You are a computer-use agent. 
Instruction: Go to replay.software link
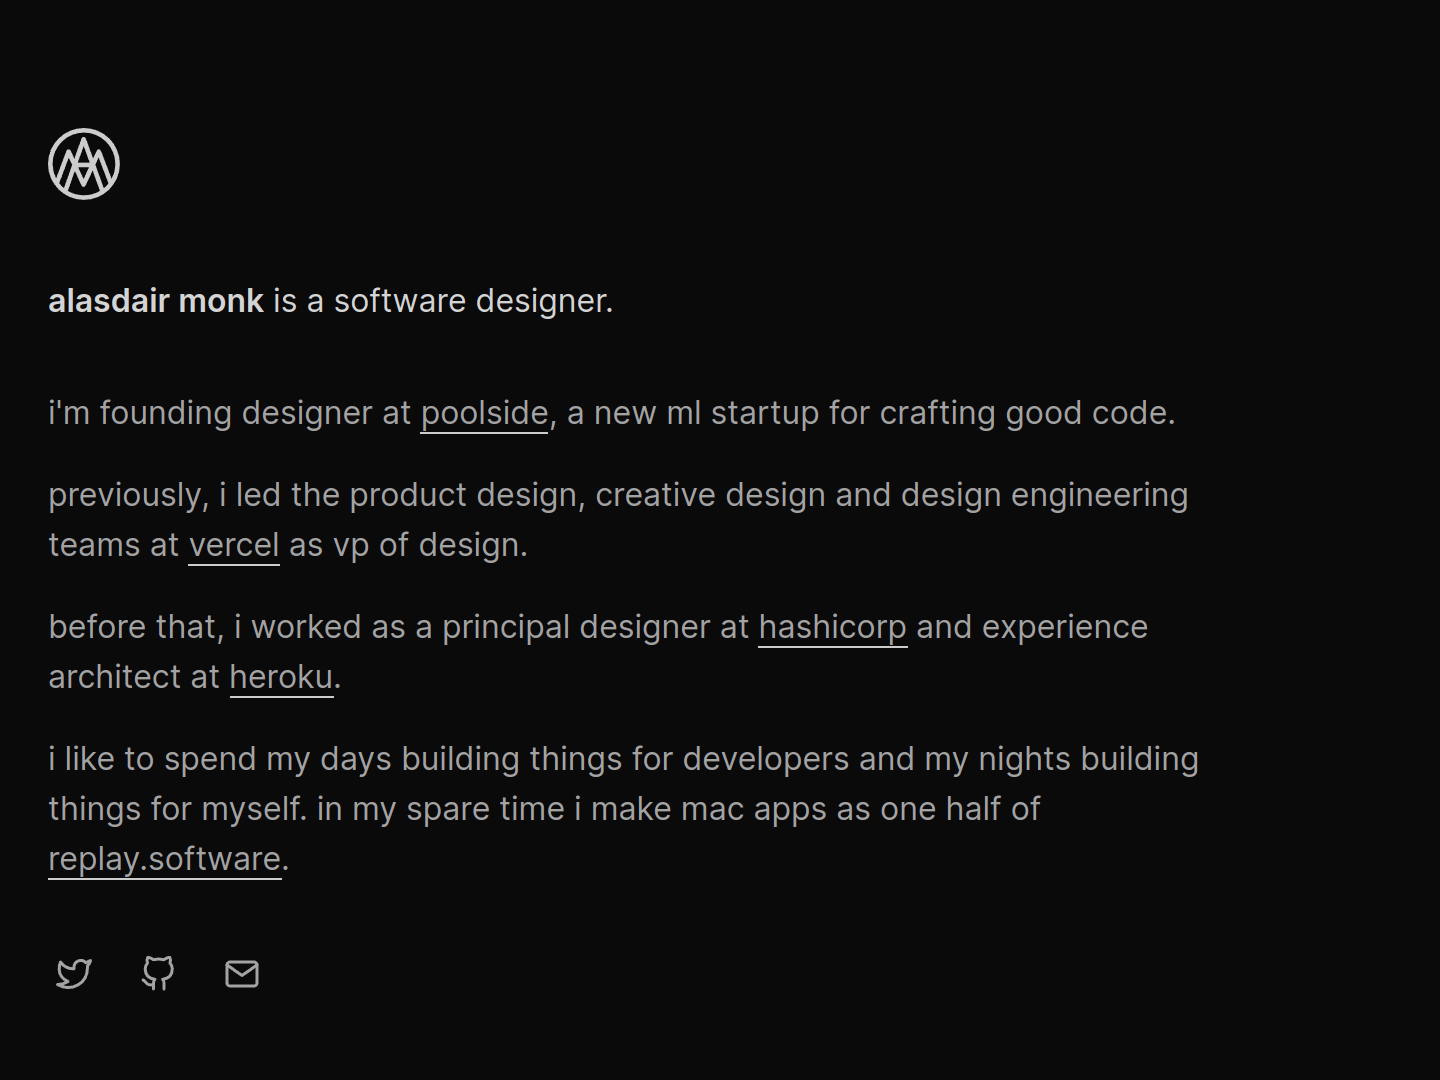pyautogui.click(x=165, y=859)
